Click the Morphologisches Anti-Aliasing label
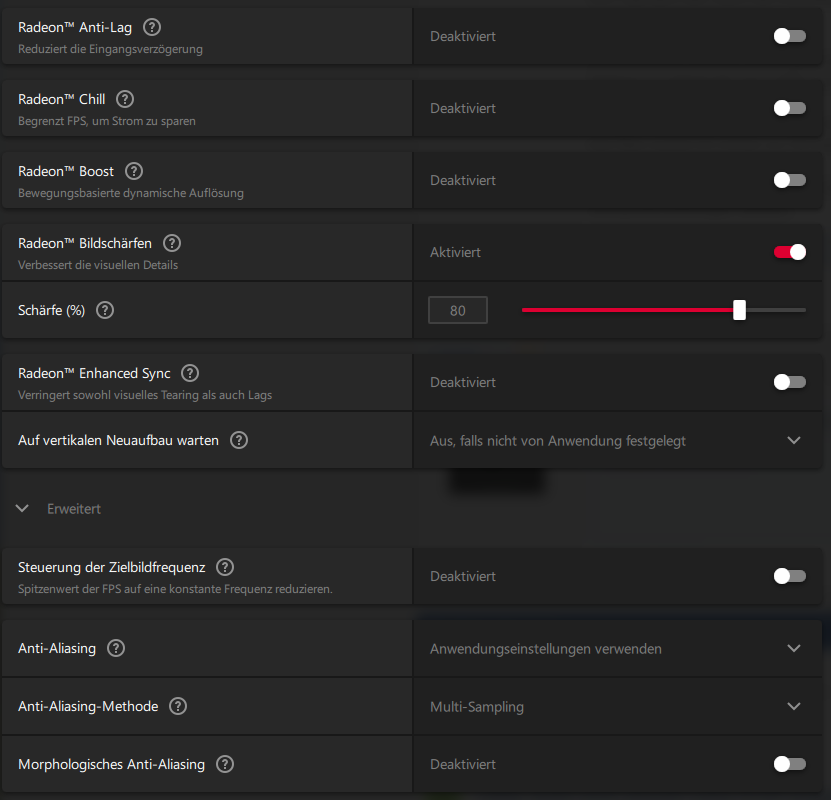831x800 pixels. (111, 764)
